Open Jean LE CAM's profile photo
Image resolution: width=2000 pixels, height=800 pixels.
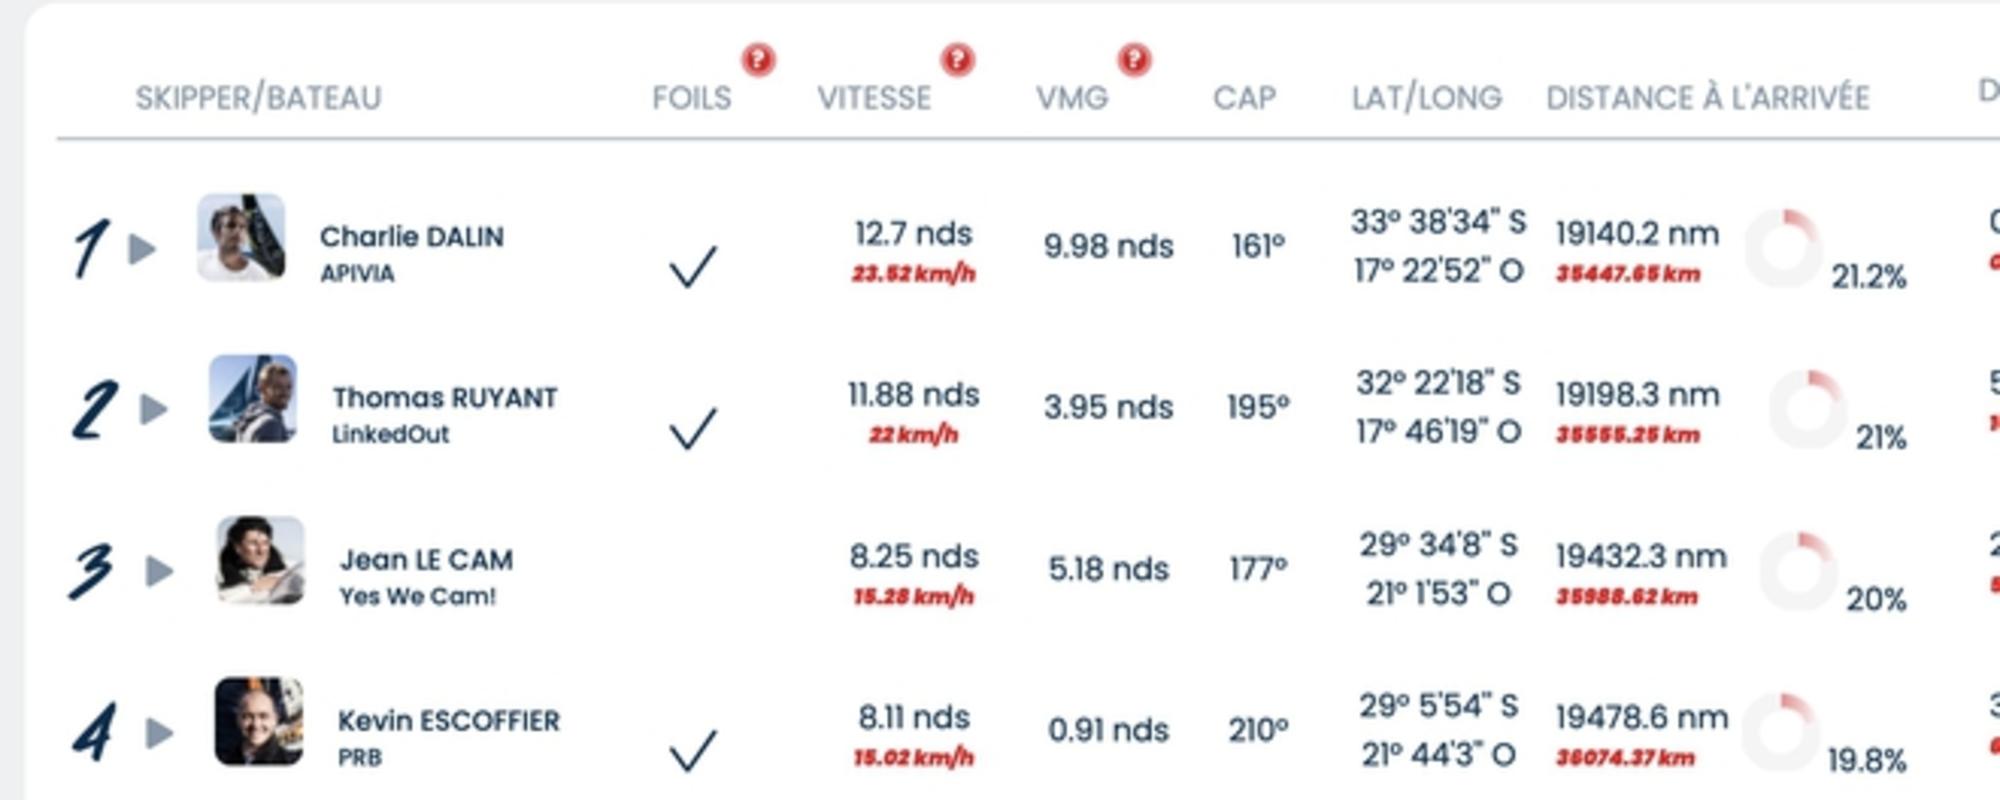(x=260, y=560)
